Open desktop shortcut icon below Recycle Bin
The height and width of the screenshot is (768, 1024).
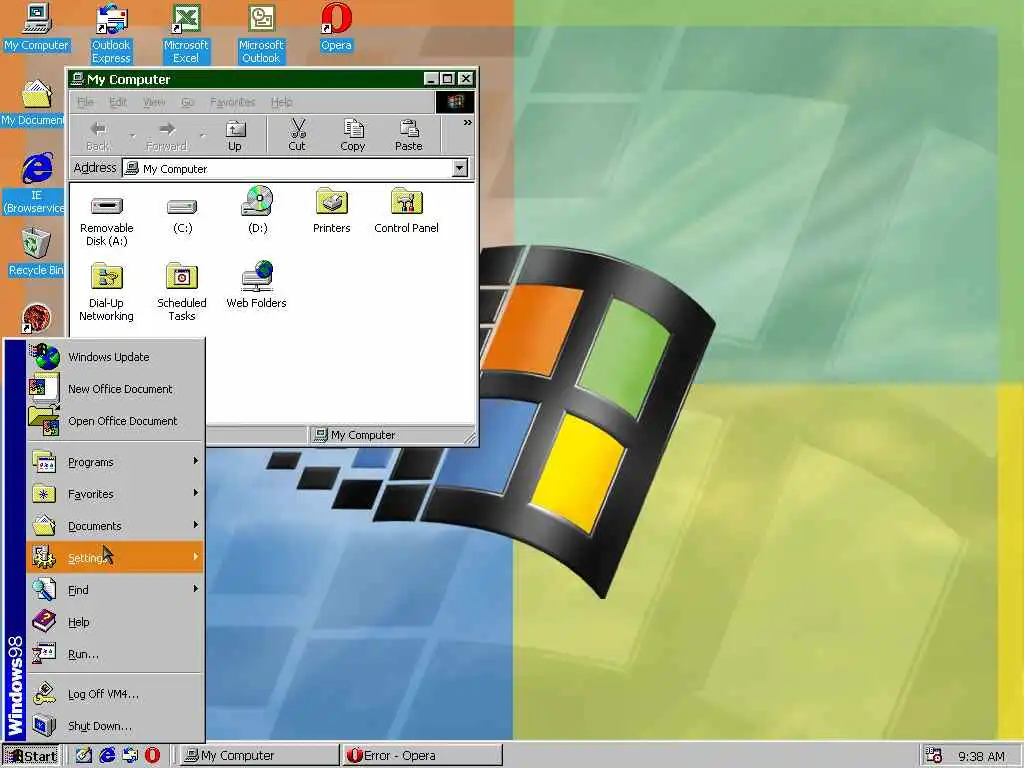pyautogui.click(x=36, y=319)
